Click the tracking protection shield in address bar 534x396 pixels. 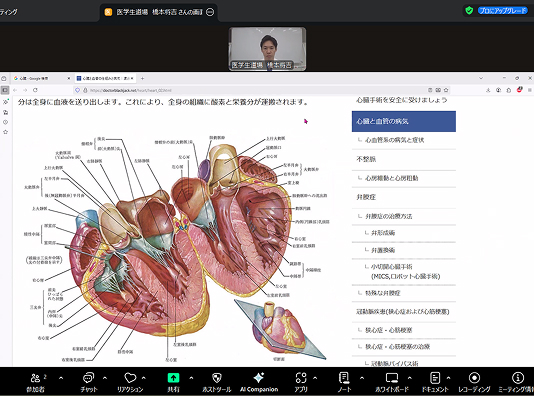[77, 90]
